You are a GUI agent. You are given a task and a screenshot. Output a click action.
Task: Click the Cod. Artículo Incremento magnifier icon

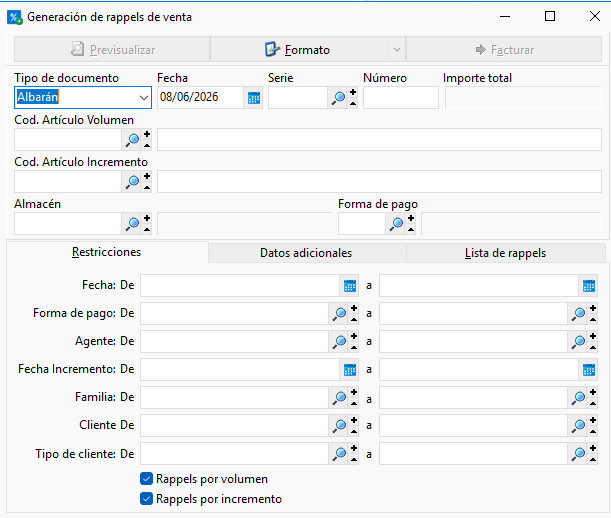coord(132,182)
